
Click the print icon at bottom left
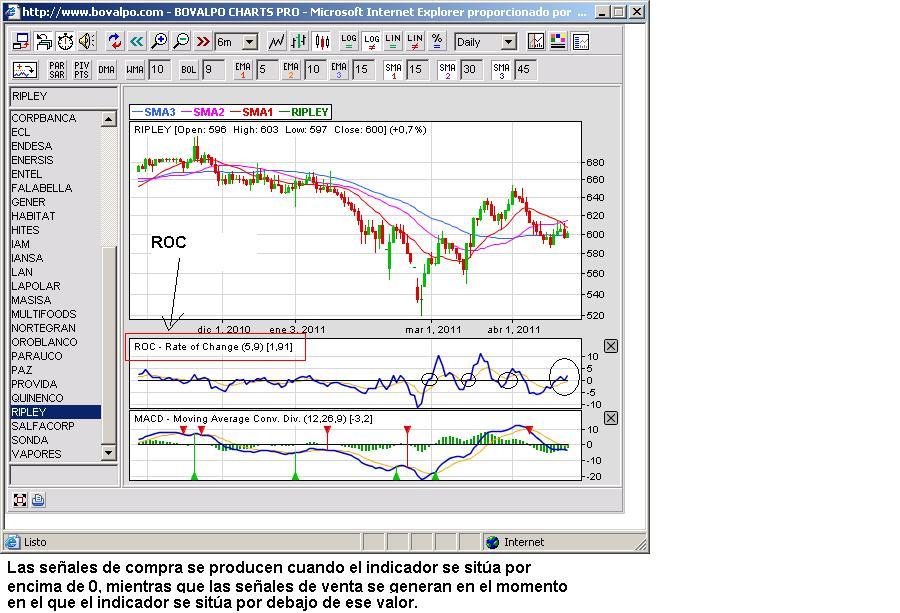click(38, 500)
